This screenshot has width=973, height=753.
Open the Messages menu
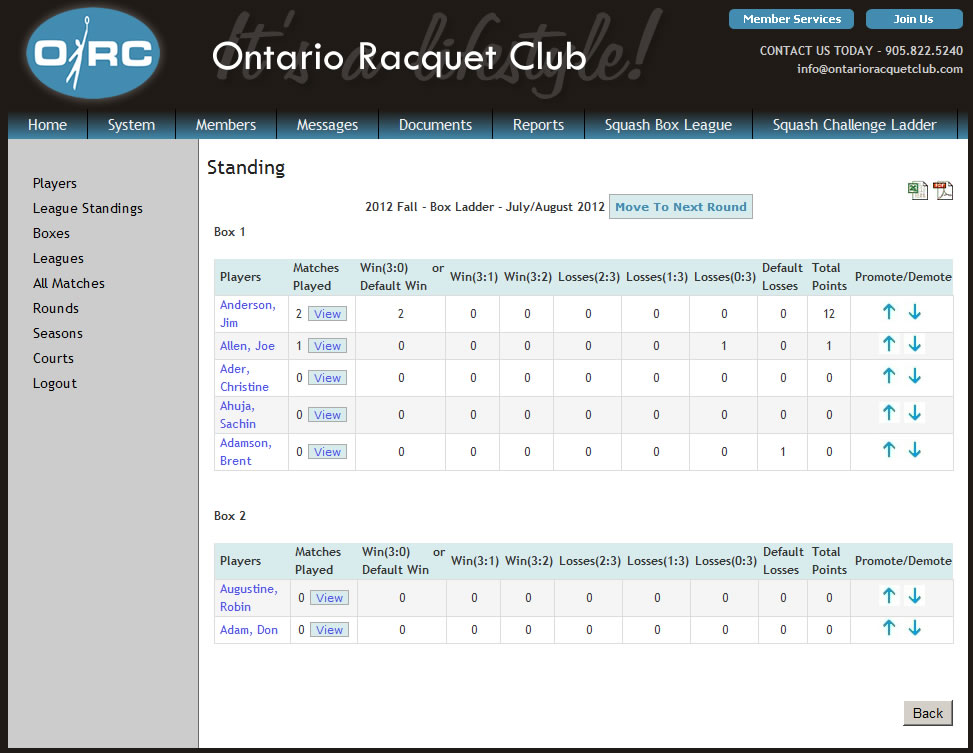coord(327,125)
